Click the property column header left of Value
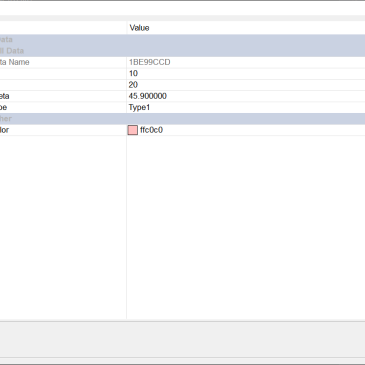The width and height of the screenshot is (365, 365). point(63,28)
